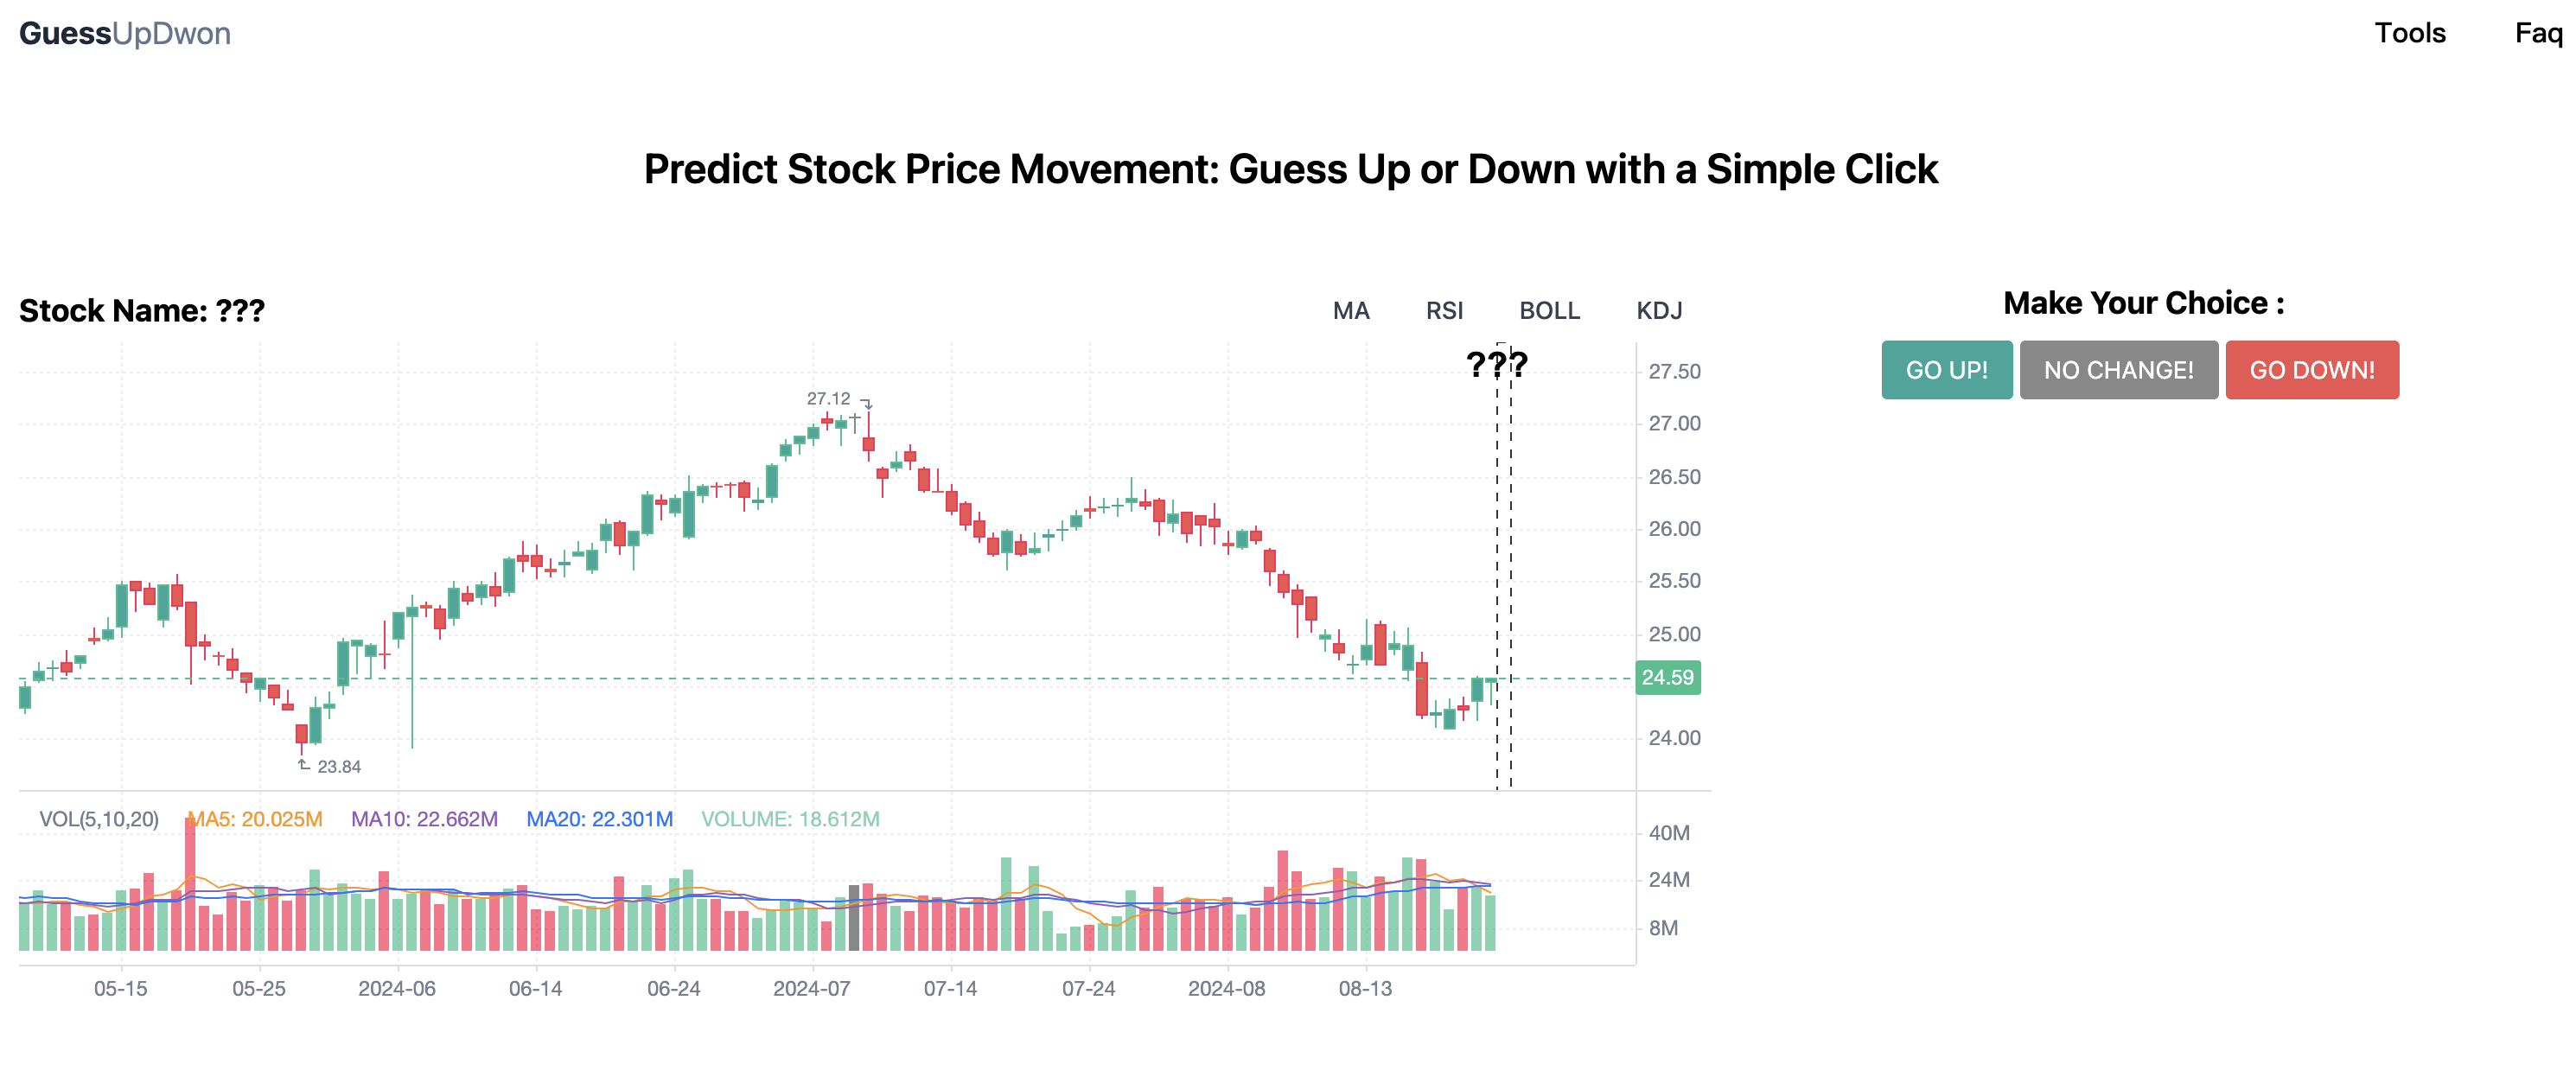This screenshot has height=1077, width=2576.
Task: Choose the NO CHANGE! option
Action: pyautogui.click(x=2118, y=370)
